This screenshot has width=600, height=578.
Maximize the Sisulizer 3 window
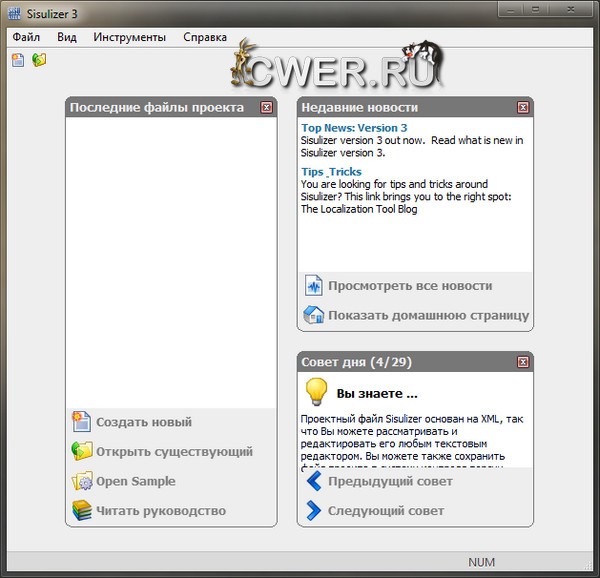[x=535, y=10]
